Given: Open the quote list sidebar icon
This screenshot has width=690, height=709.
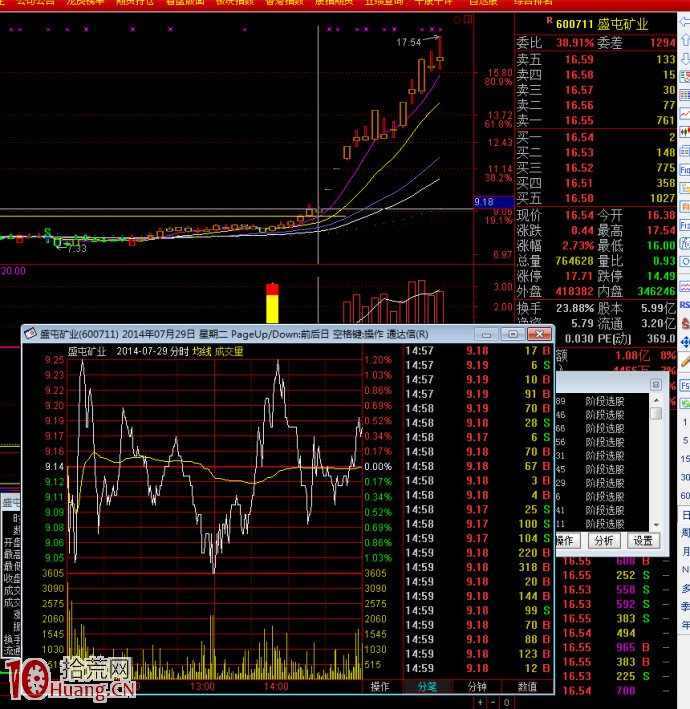Looking at the screenshot, I should tap(685, 76).
